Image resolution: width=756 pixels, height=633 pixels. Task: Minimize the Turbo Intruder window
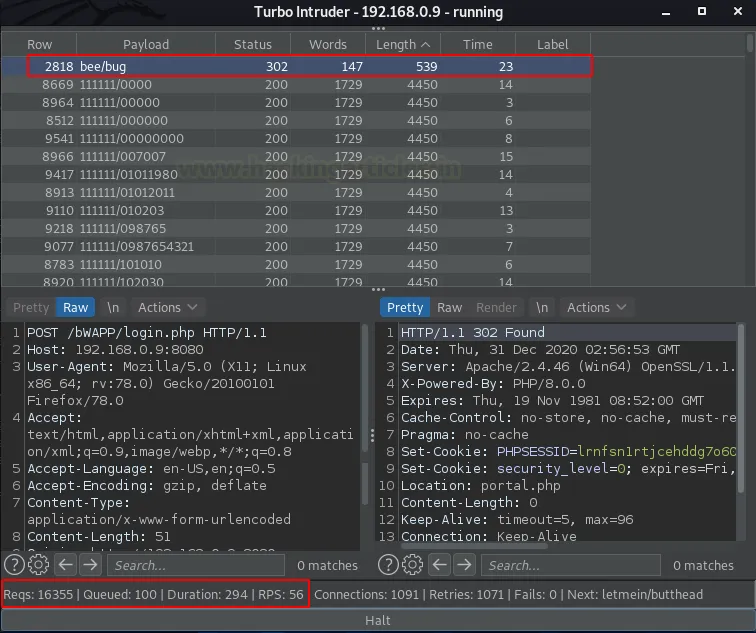pyautogui.click(x=666, y=13)
